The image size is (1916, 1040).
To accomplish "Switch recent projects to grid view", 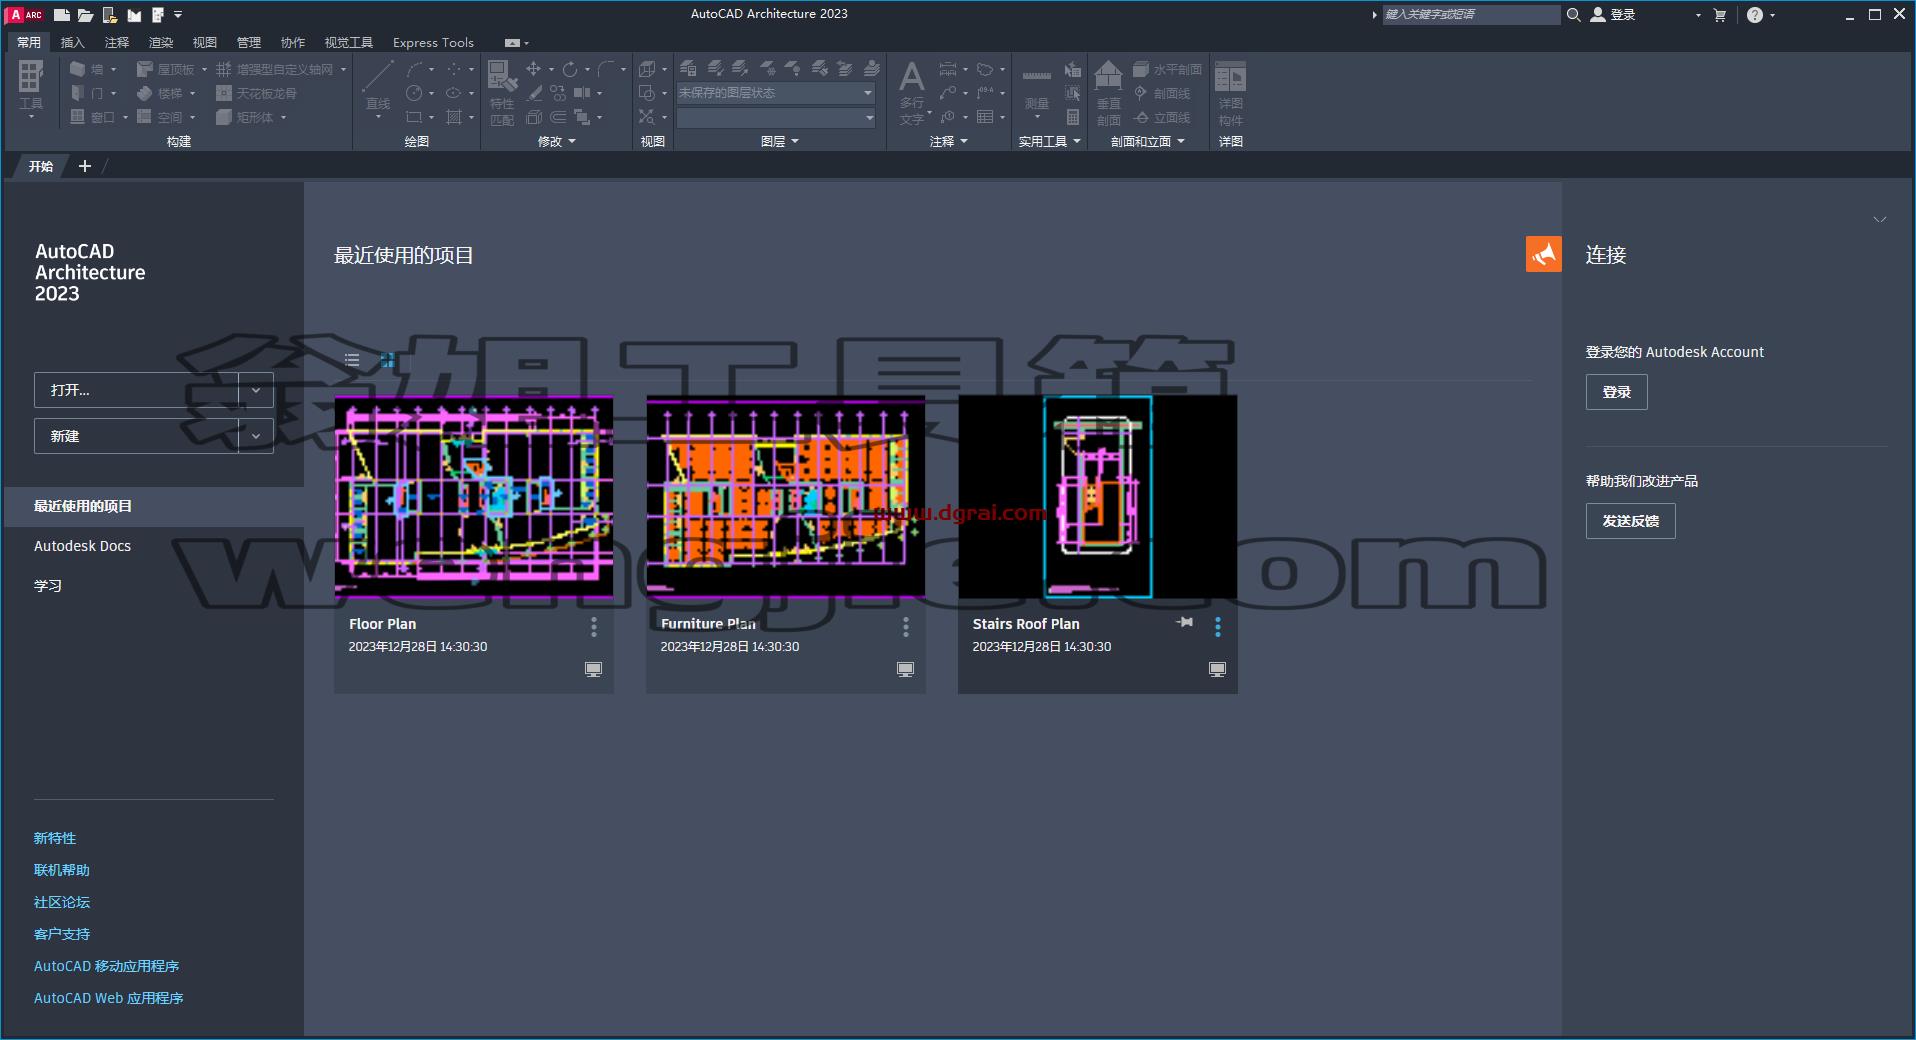I will (387, 360).
